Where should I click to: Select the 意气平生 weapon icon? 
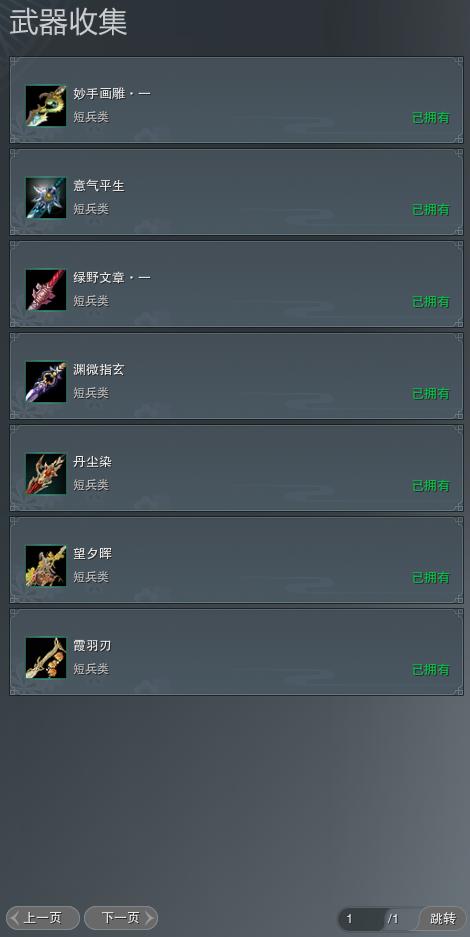(x=46, y=198)
